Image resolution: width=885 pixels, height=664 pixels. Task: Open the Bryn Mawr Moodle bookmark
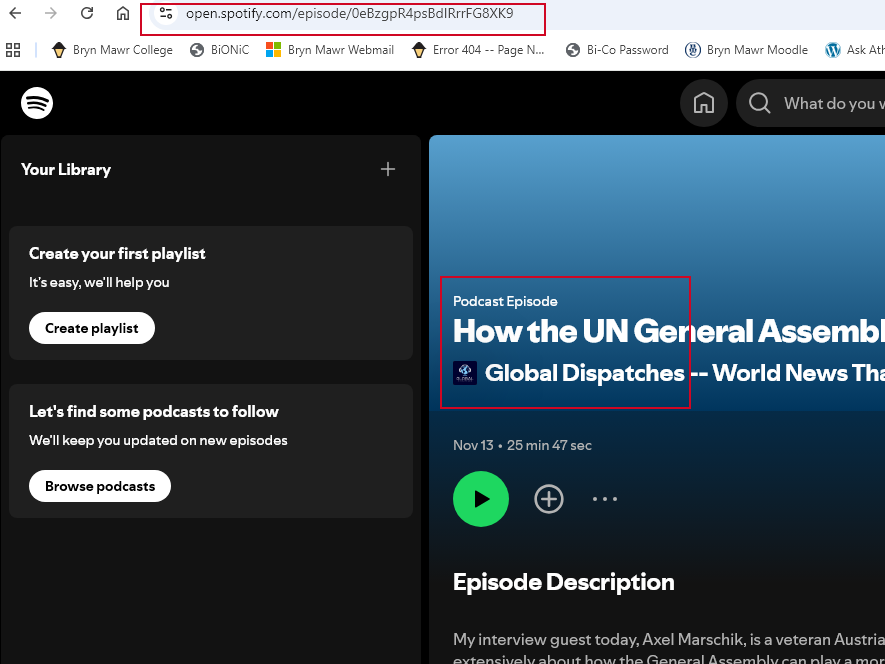click(x=746, y=50)
